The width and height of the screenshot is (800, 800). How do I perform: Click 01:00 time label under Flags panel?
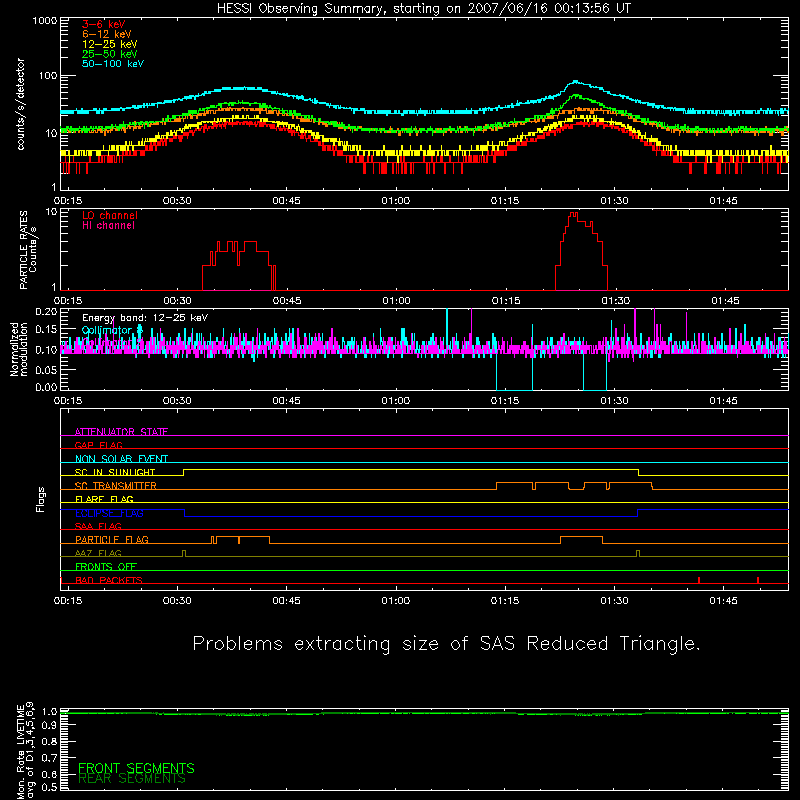coord(395,601)
